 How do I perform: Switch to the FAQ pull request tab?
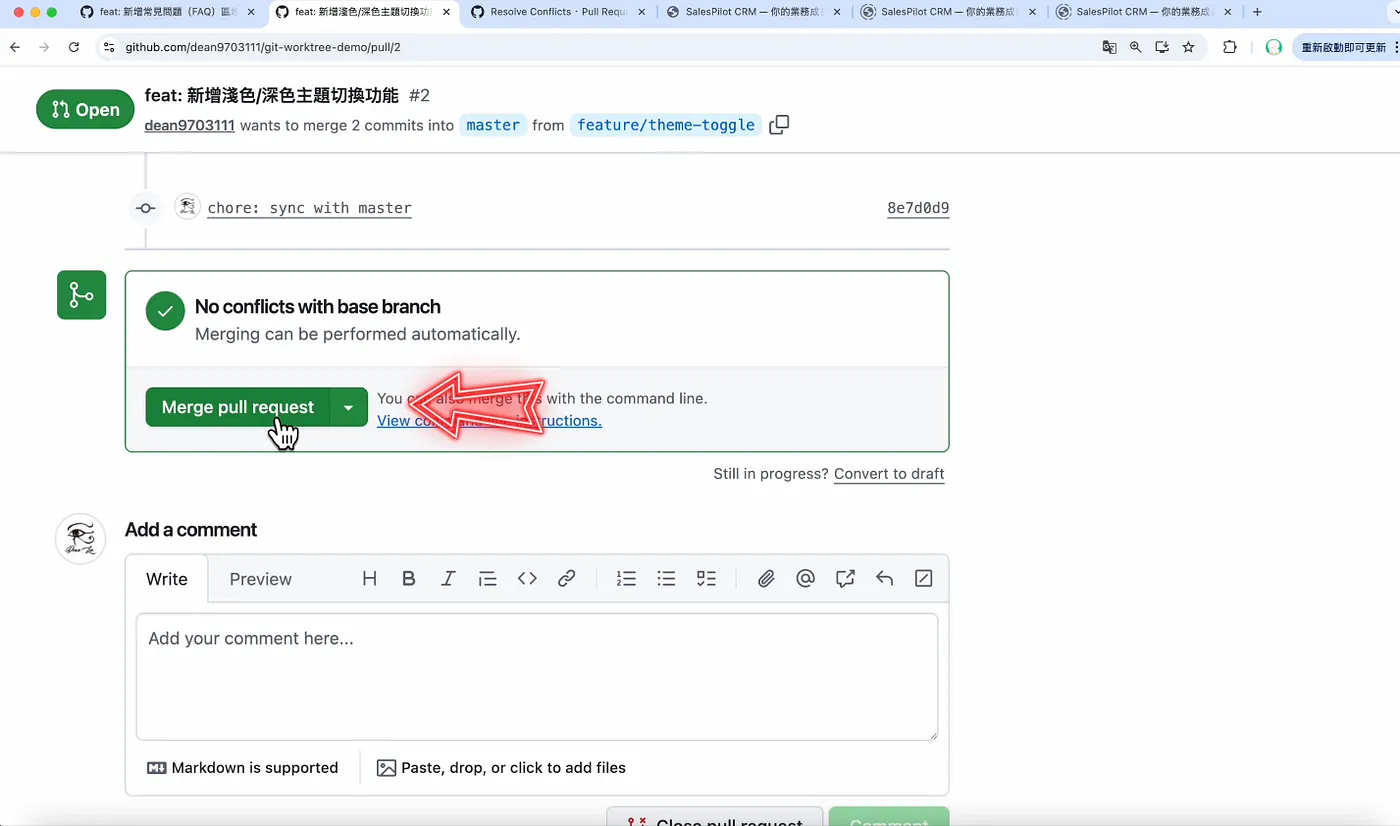(166, 12)
